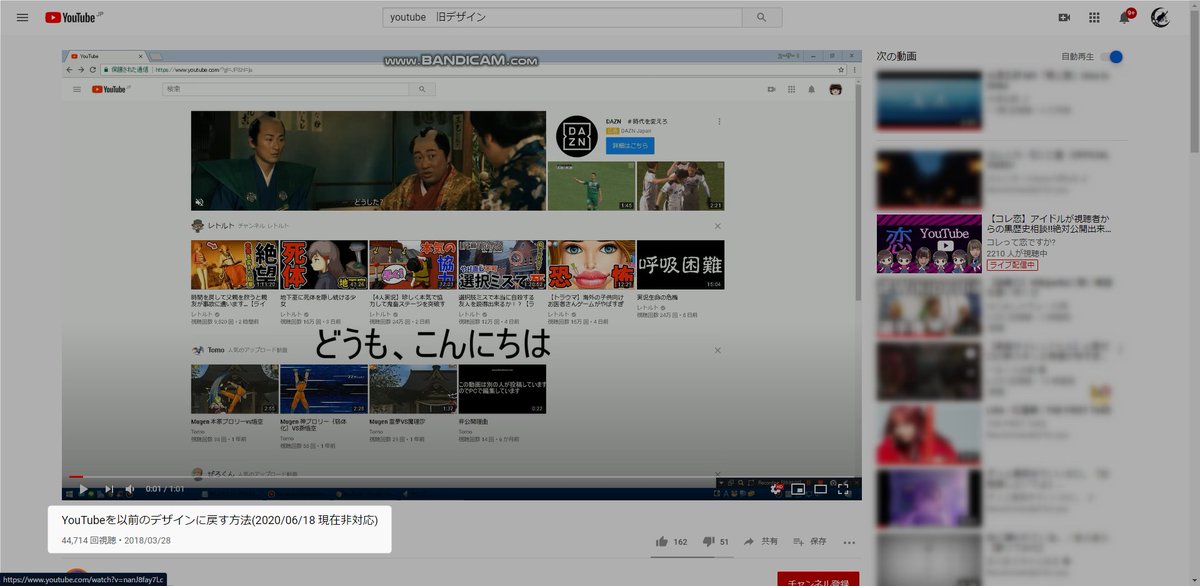Click the 次の動画 heading
This screenshot has height=586, width=1200.
896,56
